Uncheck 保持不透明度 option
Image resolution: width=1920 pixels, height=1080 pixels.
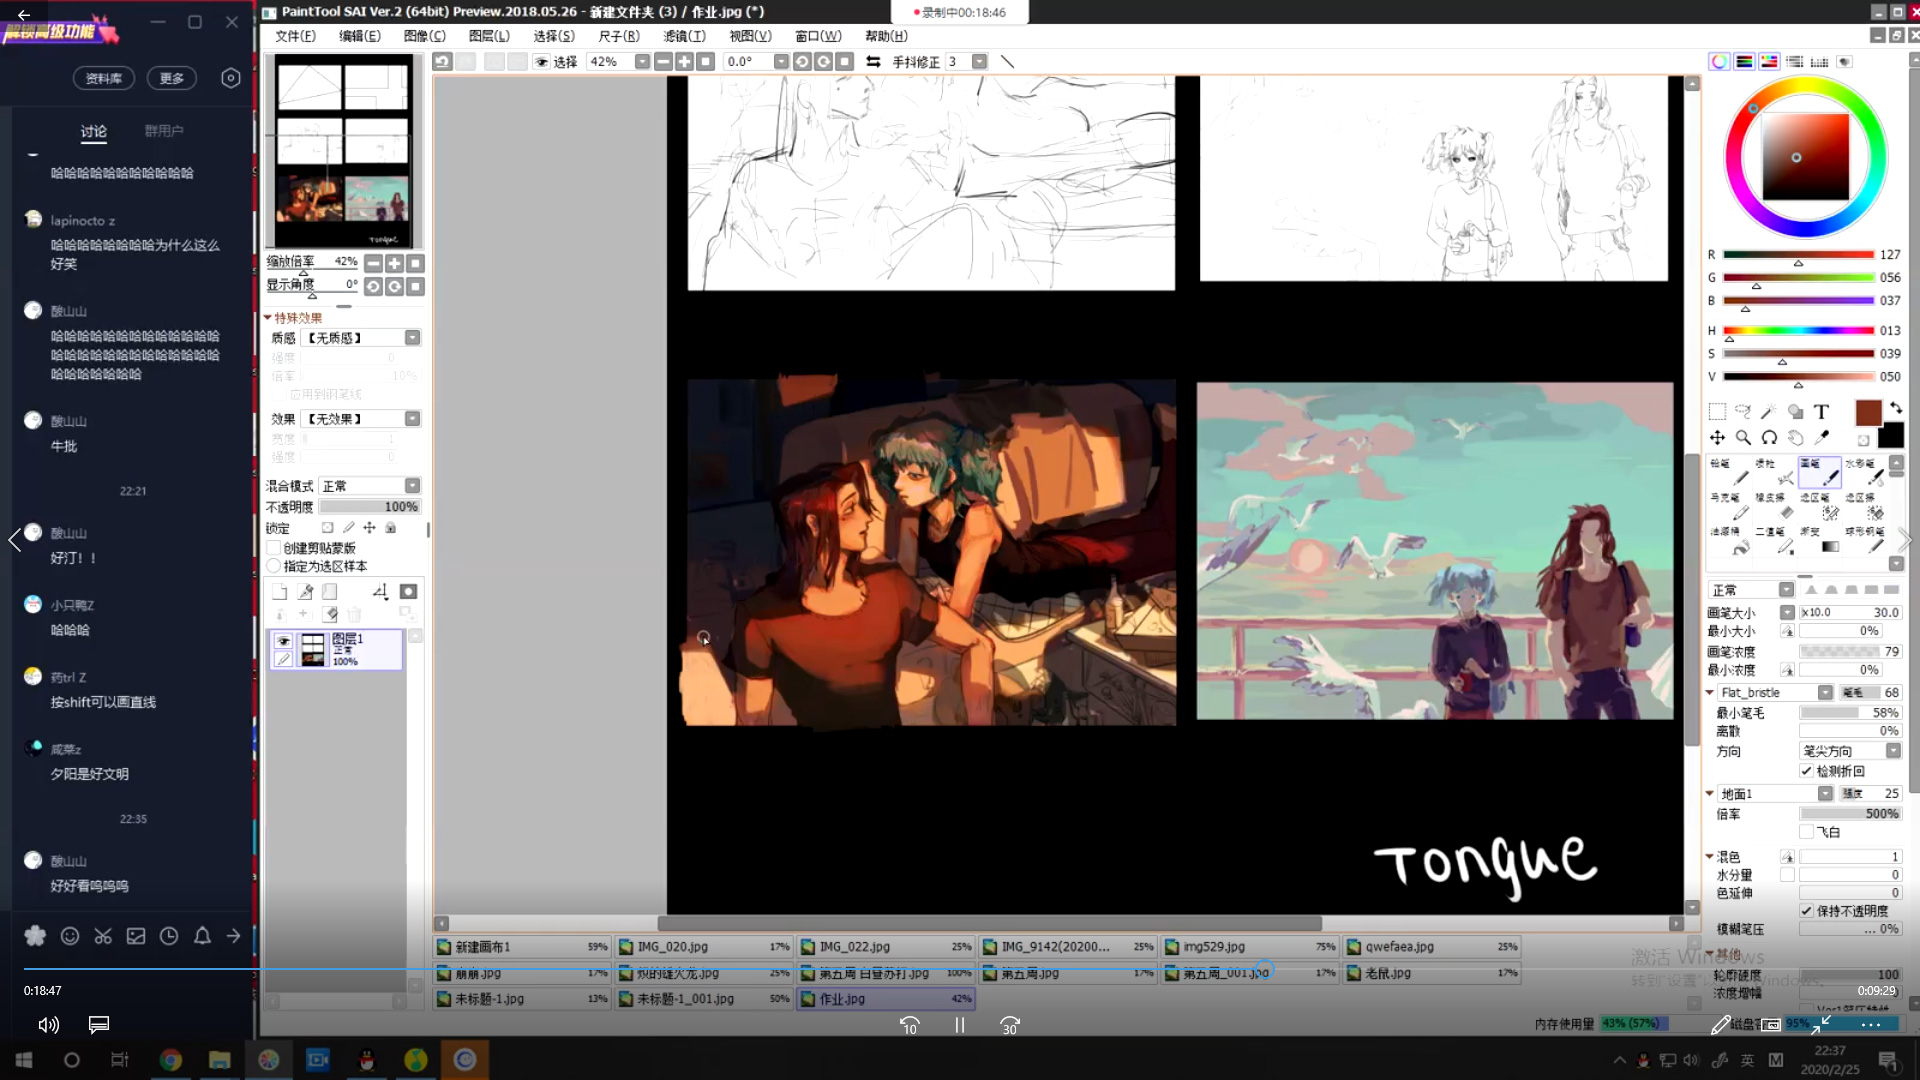(x=1806, y=911)
